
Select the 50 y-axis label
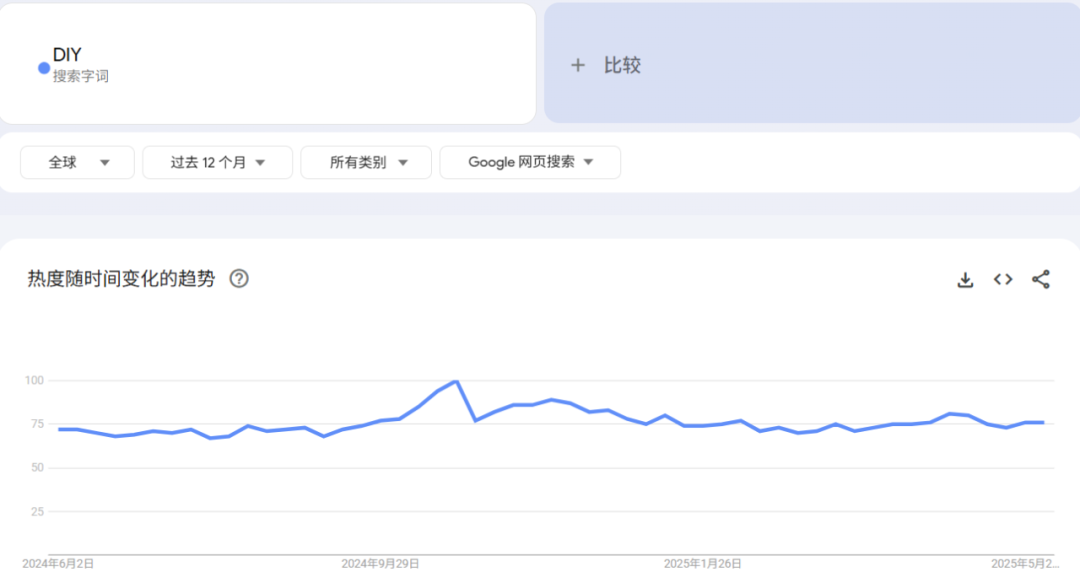37,468
